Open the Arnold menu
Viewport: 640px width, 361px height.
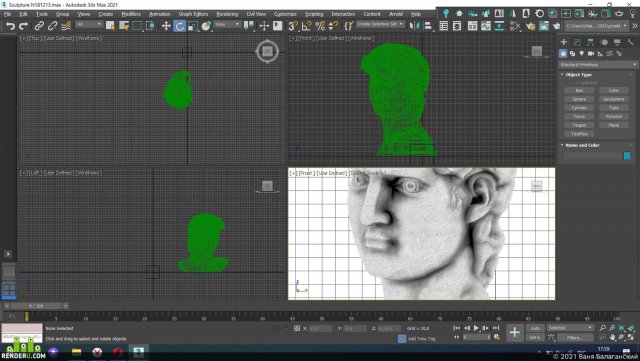(x=396, y=14)
